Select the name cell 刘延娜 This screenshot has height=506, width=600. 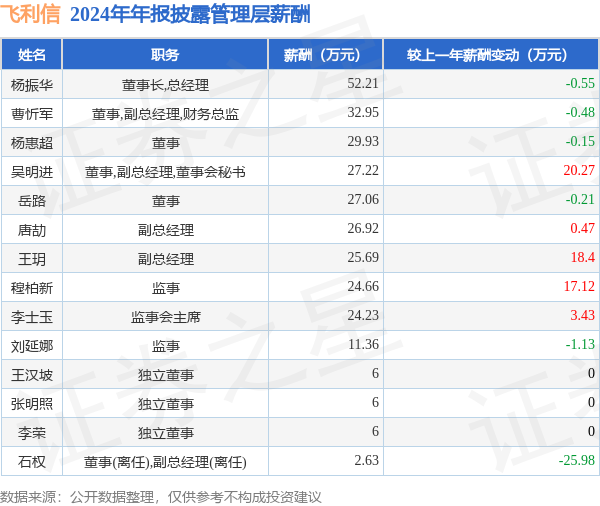tap(32, 346)
